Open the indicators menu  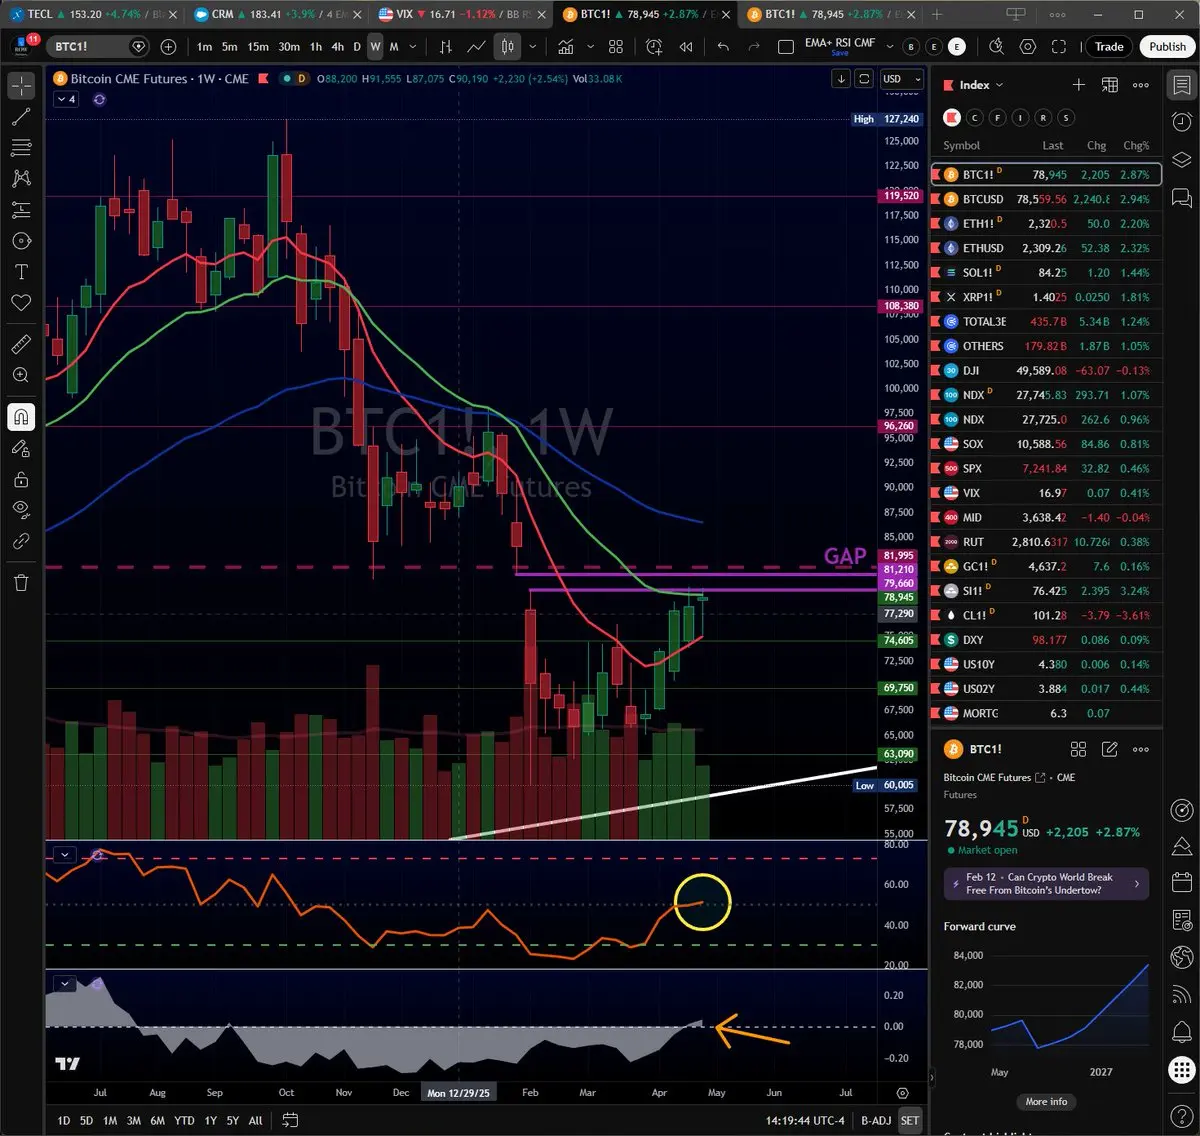pyautogui.click(x=566, y=47)
